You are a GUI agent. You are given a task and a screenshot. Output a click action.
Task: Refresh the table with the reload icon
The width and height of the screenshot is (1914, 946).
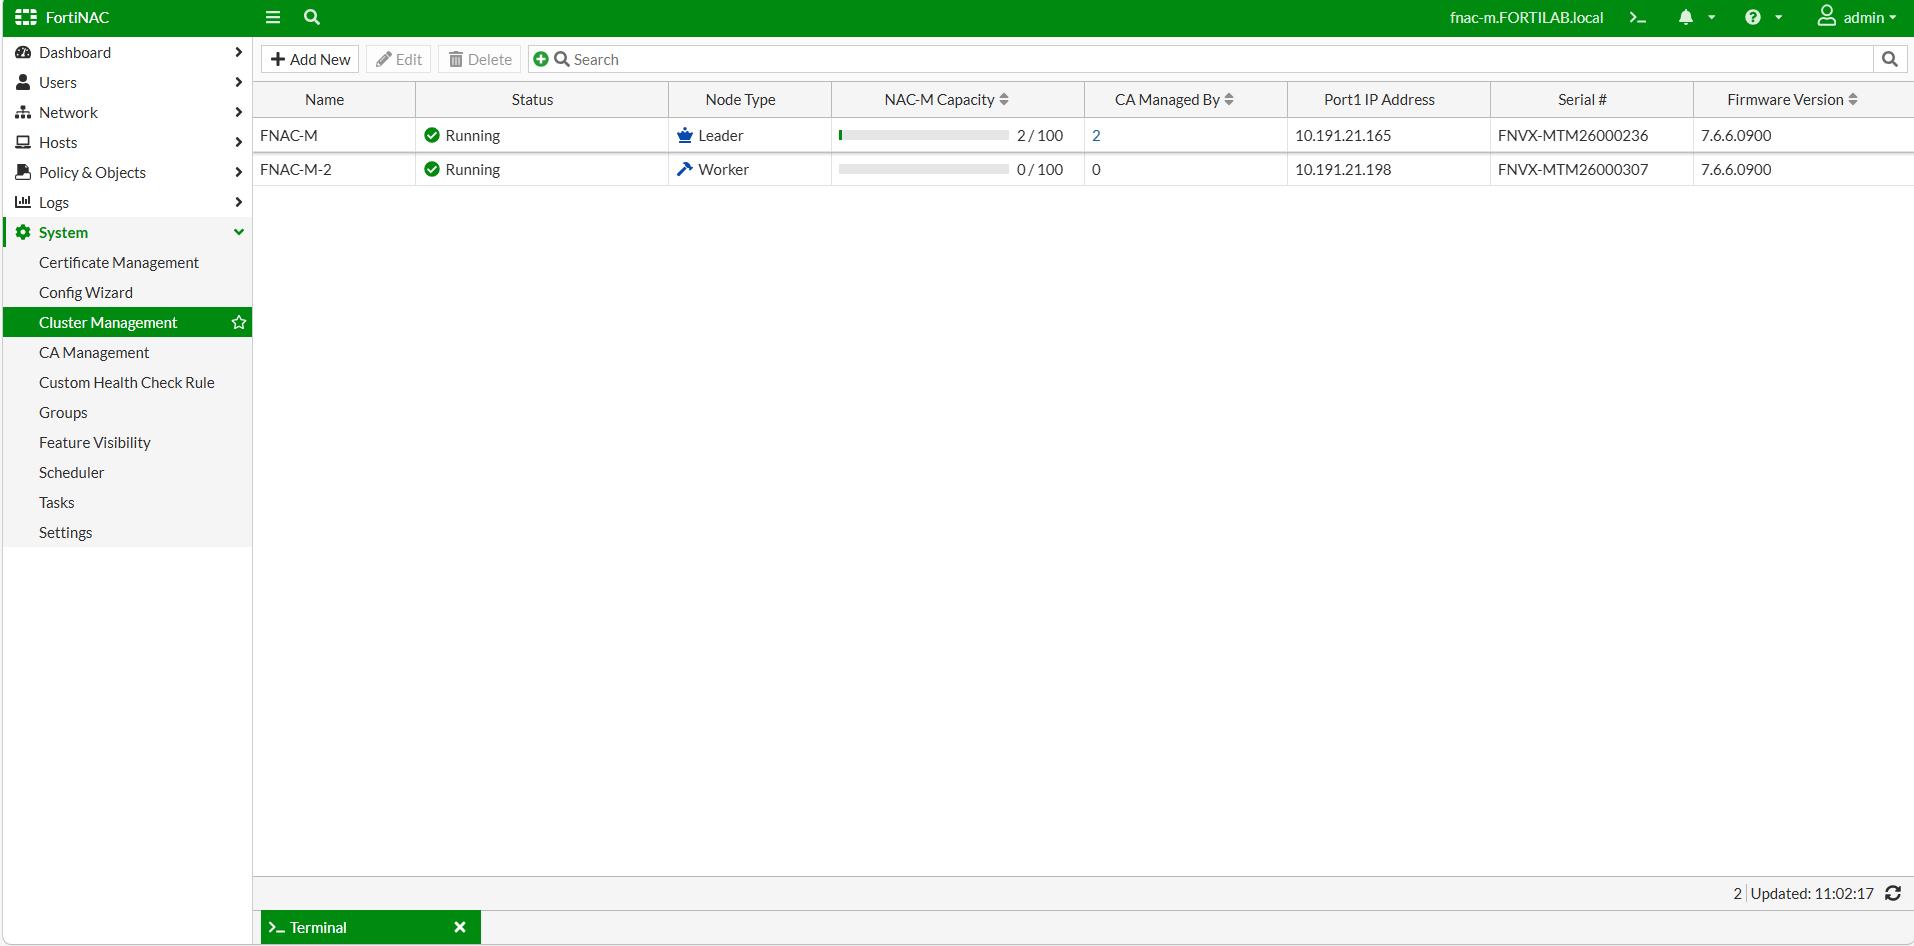[1893, 893]
